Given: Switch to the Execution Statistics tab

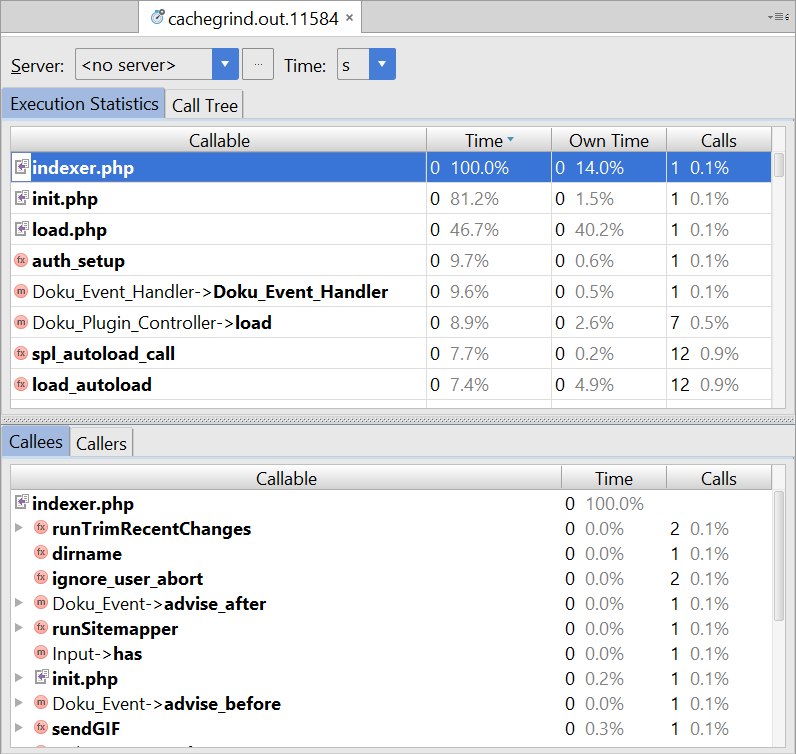Looking at the screenshot, I should click(x=84, y=104).
